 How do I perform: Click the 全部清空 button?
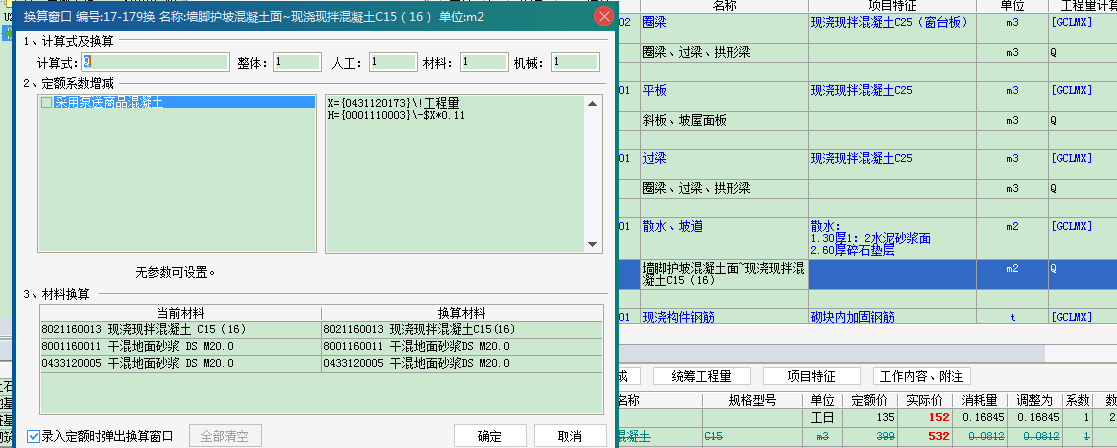(x=226, y=436)
